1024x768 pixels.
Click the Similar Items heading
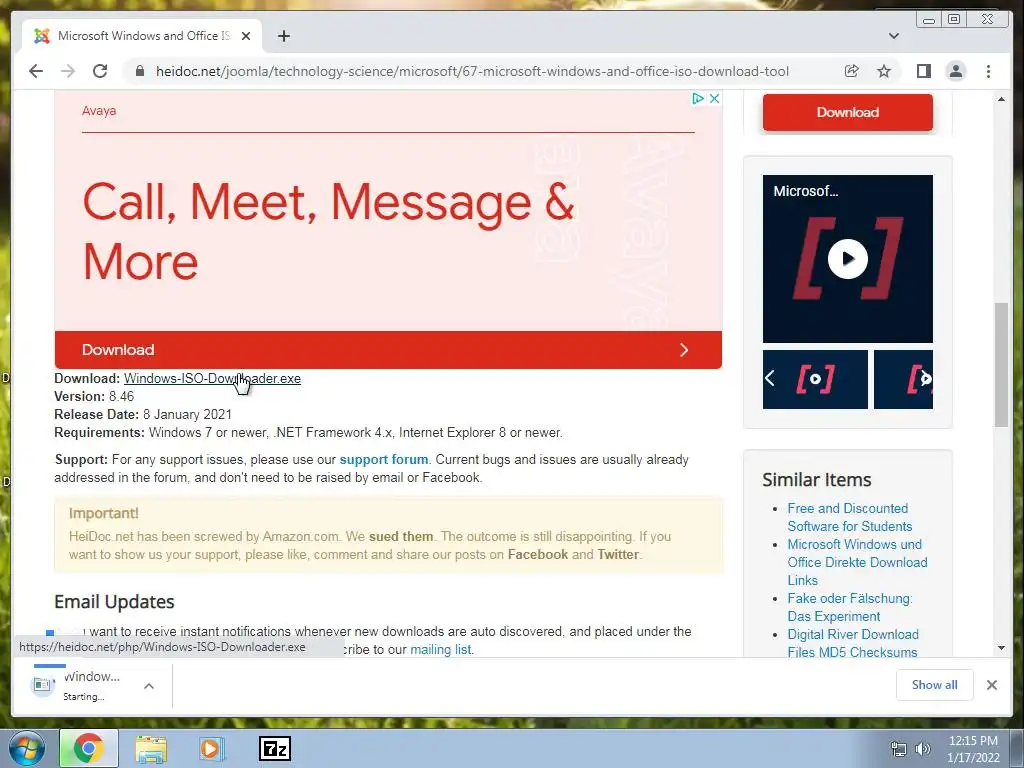coord(816,480)
